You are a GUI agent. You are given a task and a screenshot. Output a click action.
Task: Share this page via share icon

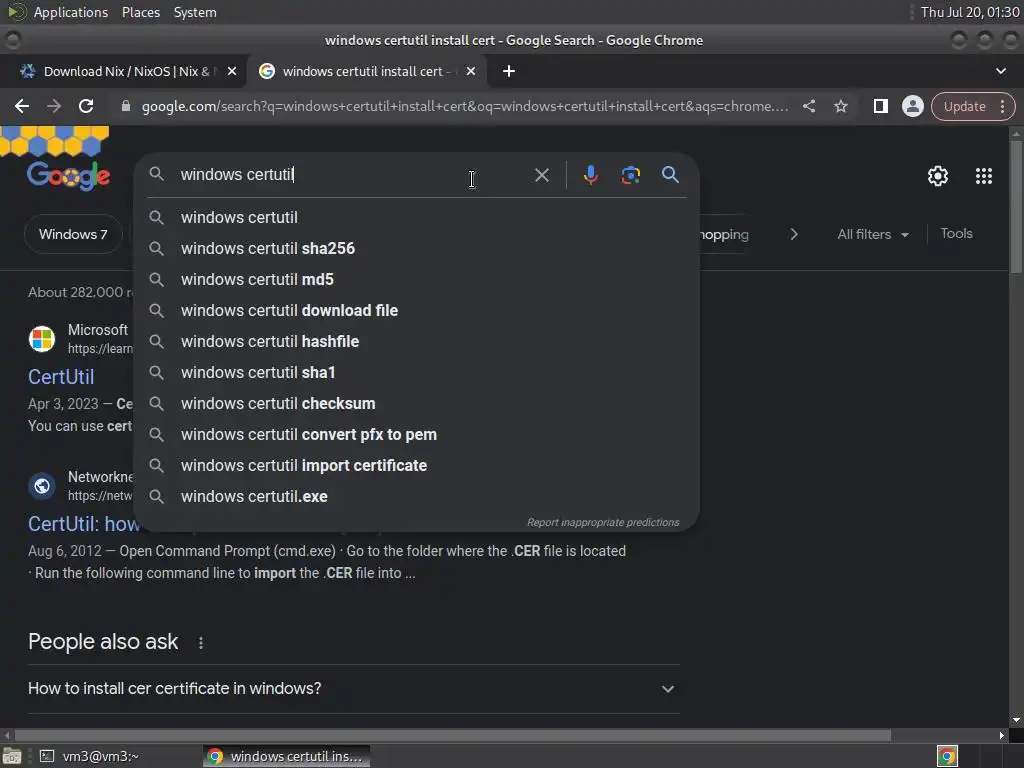click(809, 106)
